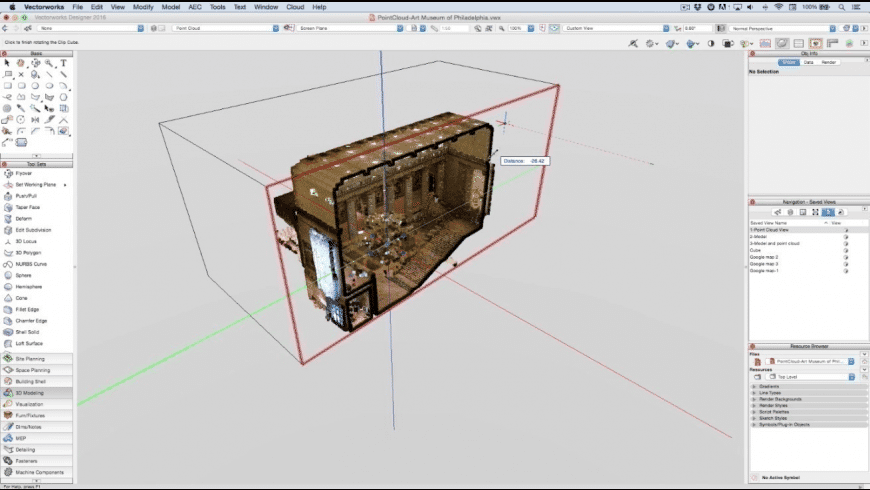Select the Sphere tool
This screenshot has width=870, height=490.
[x=23, y=275]
